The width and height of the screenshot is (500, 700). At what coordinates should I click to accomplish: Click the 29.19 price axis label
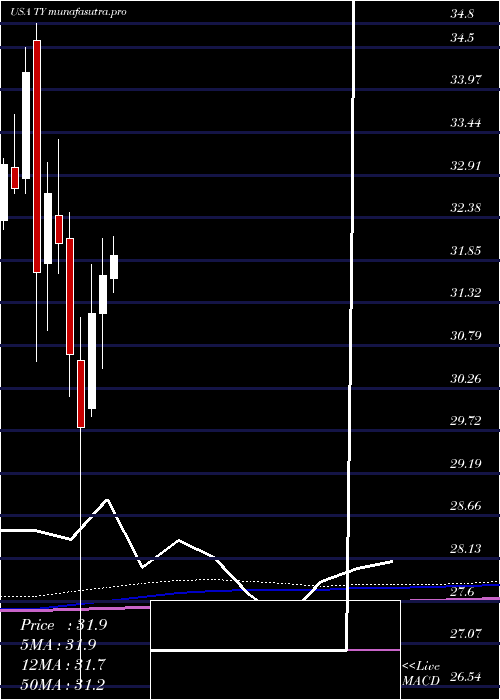466,464
